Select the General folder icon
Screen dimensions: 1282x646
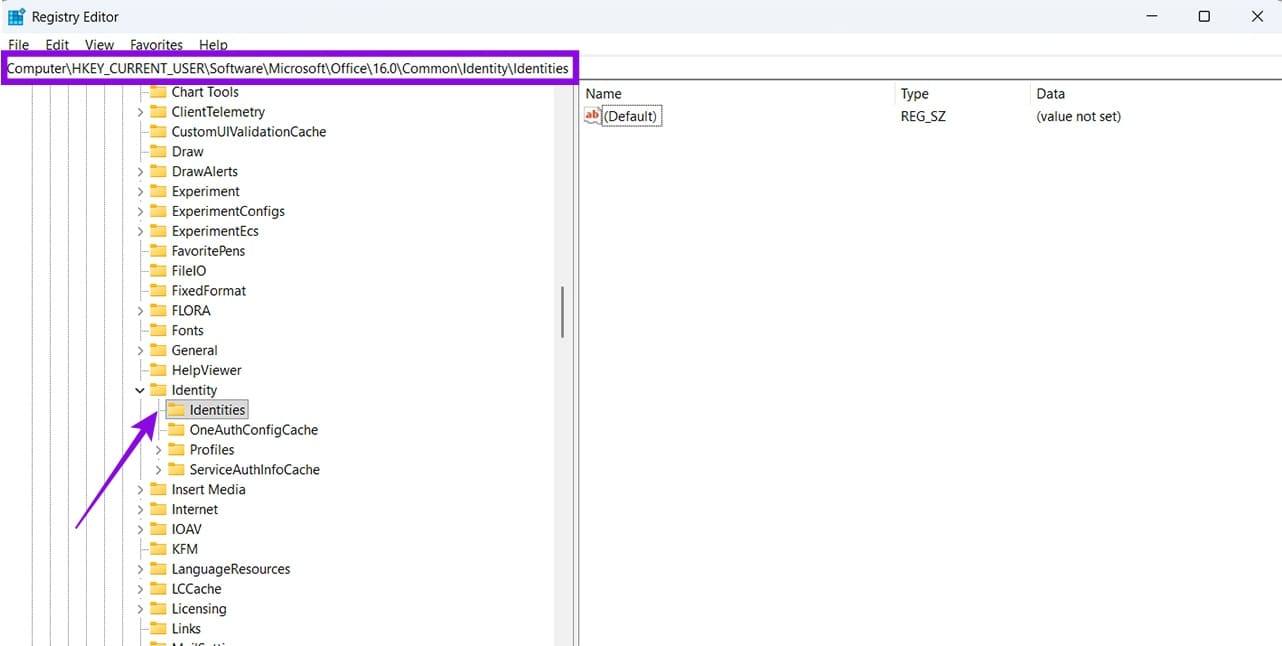click(x=158, y=350)
